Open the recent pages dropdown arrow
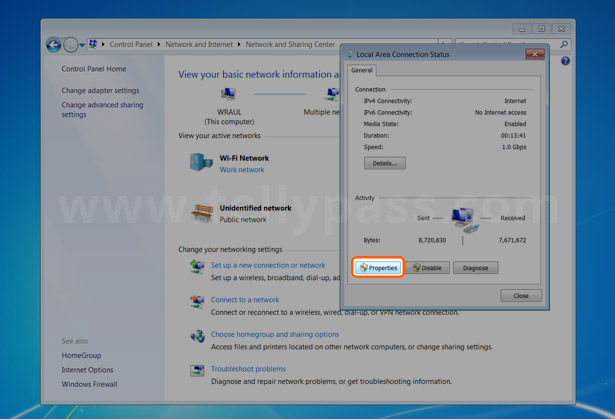This screenshot has width=615, height=419. 82,45
